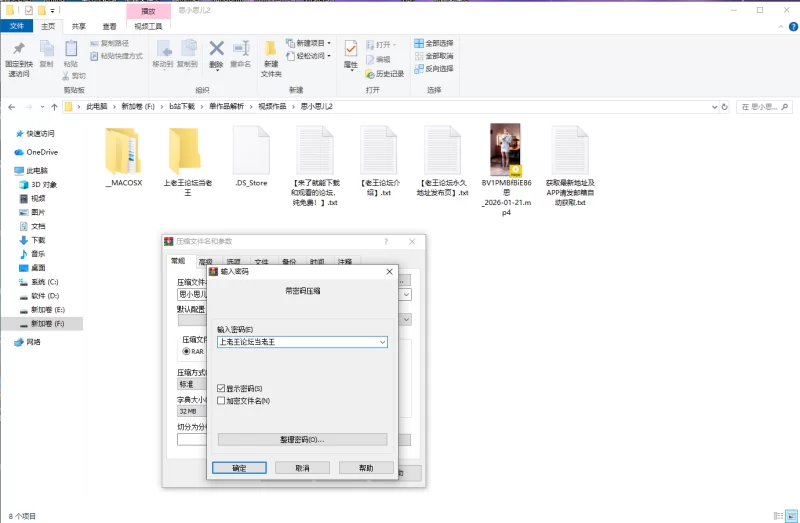Viewport: 800px width, 523px height.
Task: Click the red Delete X icon
Action: click(x=216, y=48)
